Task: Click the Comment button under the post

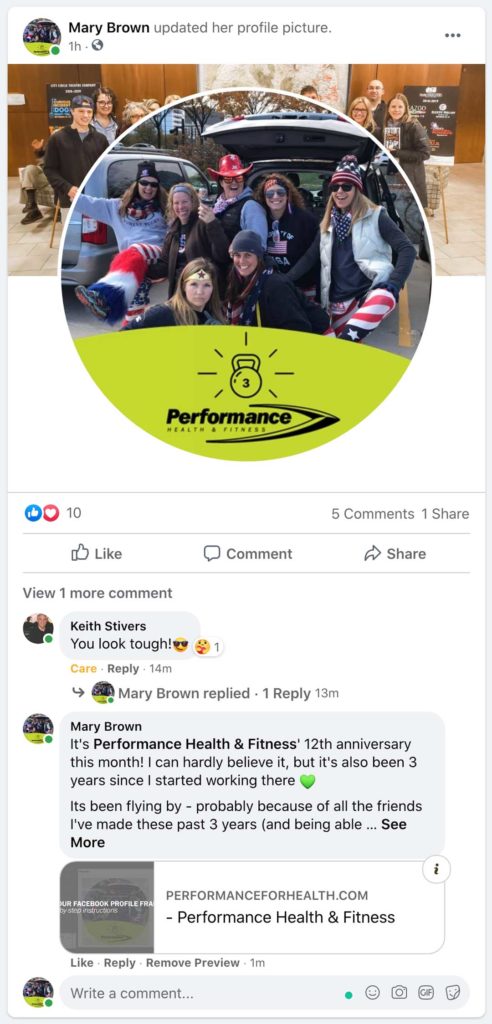Action: 248,554
